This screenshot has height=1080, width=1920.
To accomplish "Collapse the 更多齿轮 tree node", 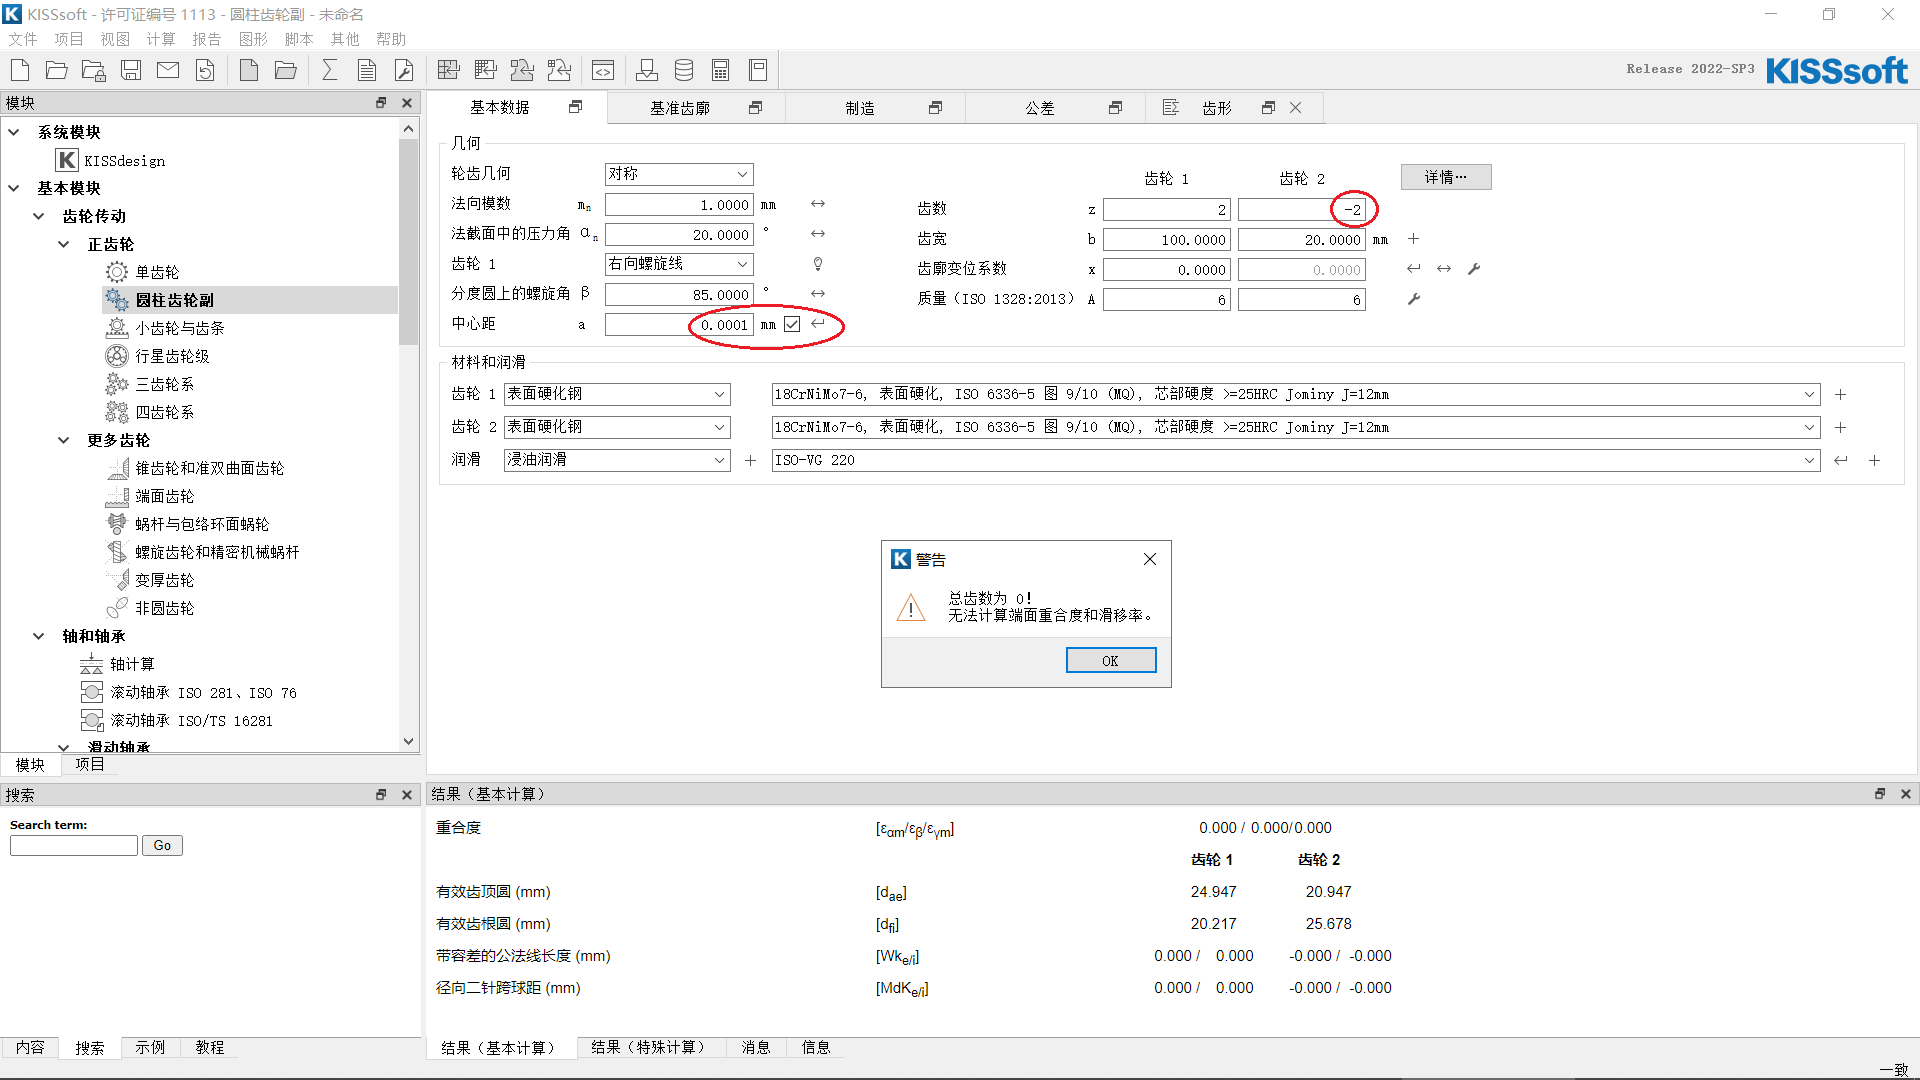I will pyautogui.click(x=64, y=440).
